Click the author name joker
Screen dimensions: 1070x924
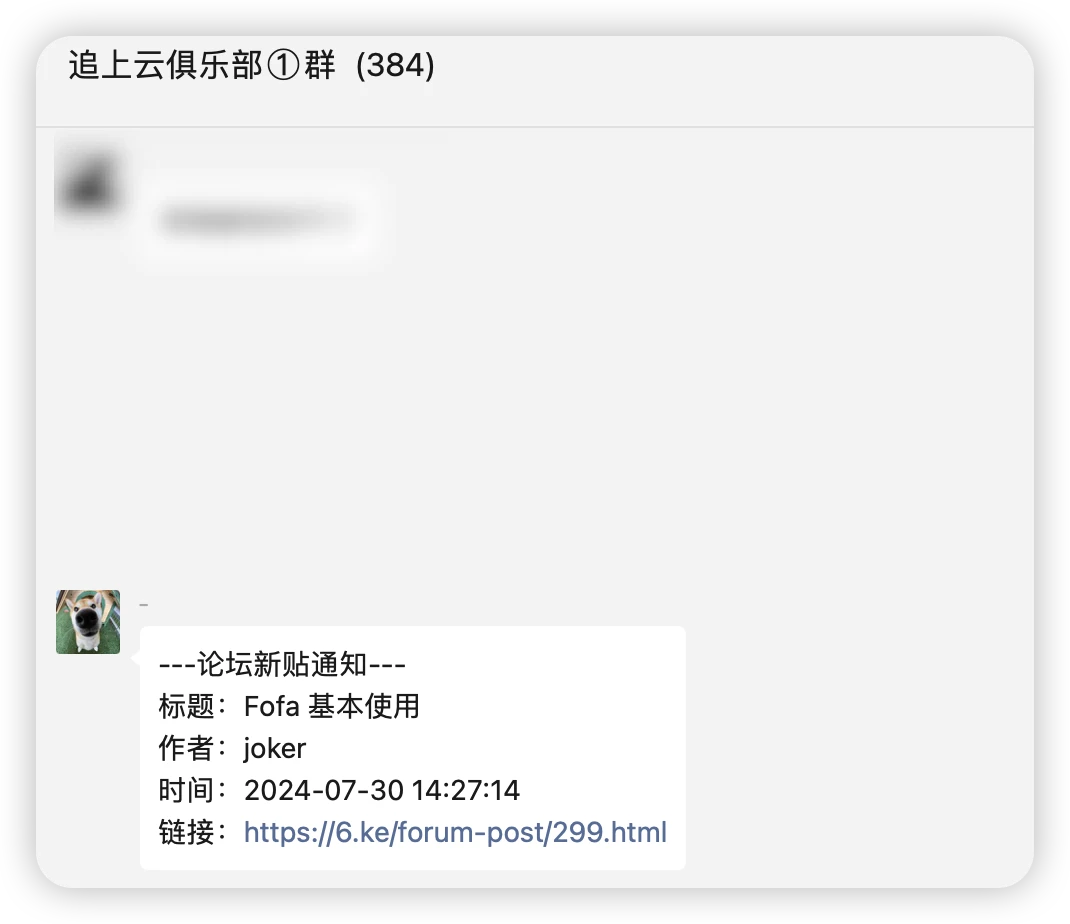(x=274, y=749)
